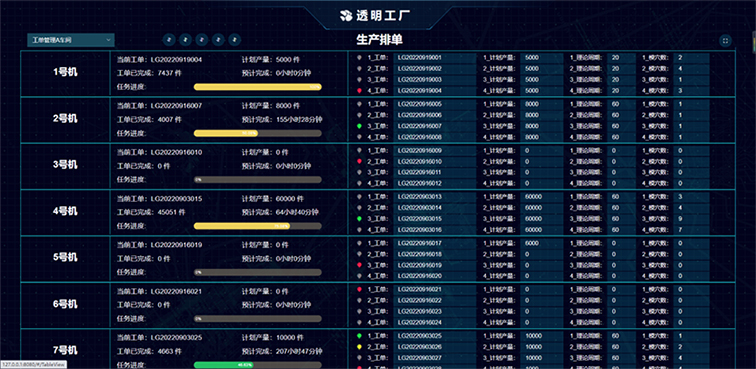This screenshot has height=369, width=756.
Task: Click the 3号机 machine label
Action: pyautogui.click(x=65, y=165)
